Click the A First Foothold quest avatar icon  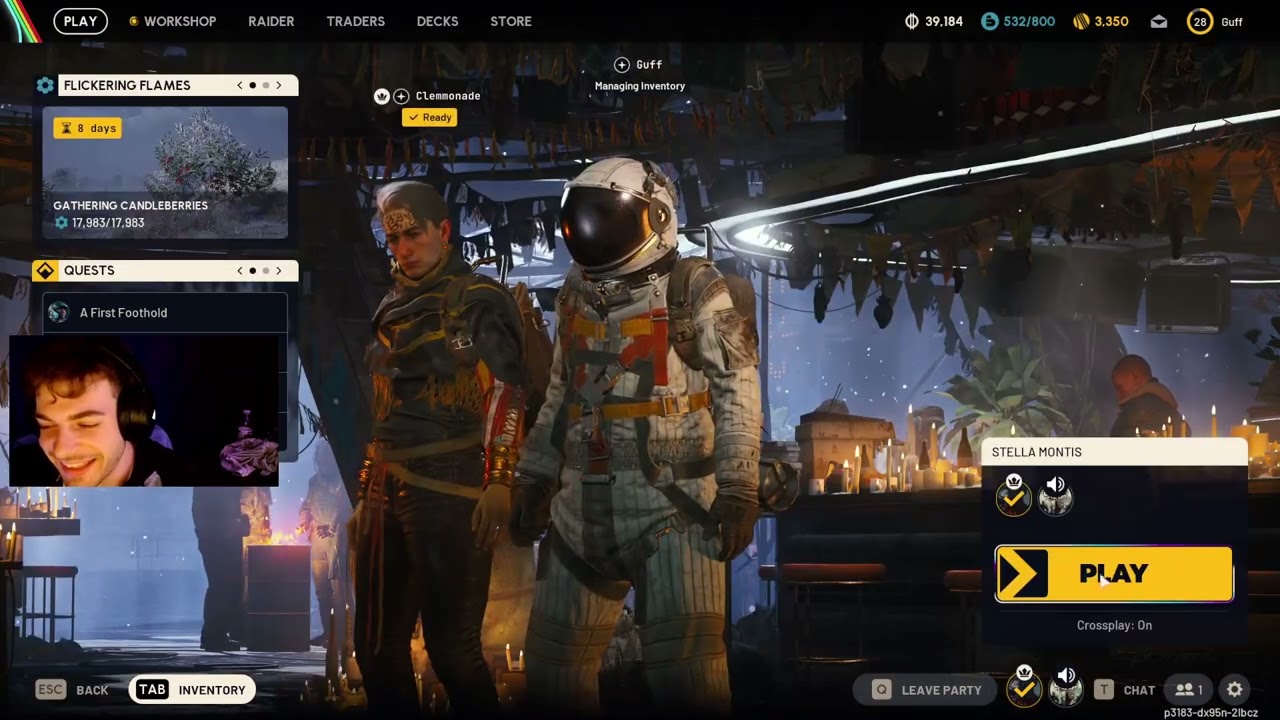tap(59, 313)
